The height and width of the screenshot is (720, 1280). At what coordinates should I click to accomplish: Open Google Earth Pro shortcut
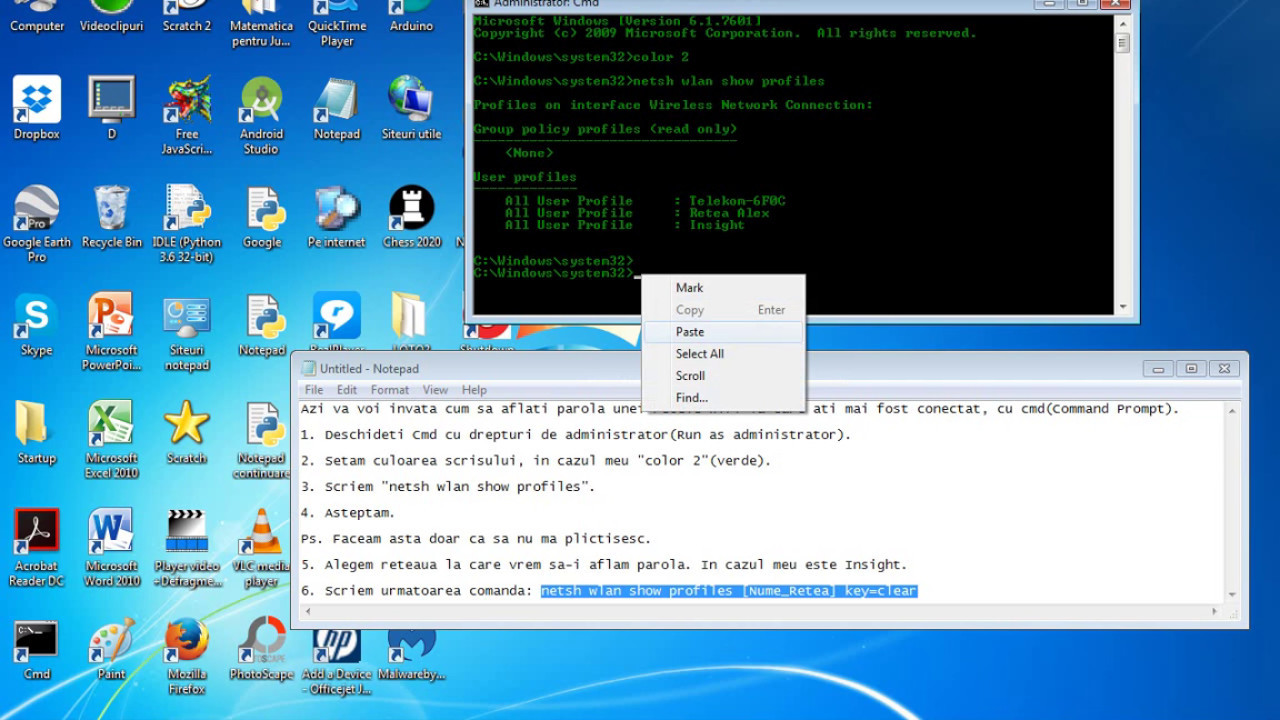[x=37, y=223]
